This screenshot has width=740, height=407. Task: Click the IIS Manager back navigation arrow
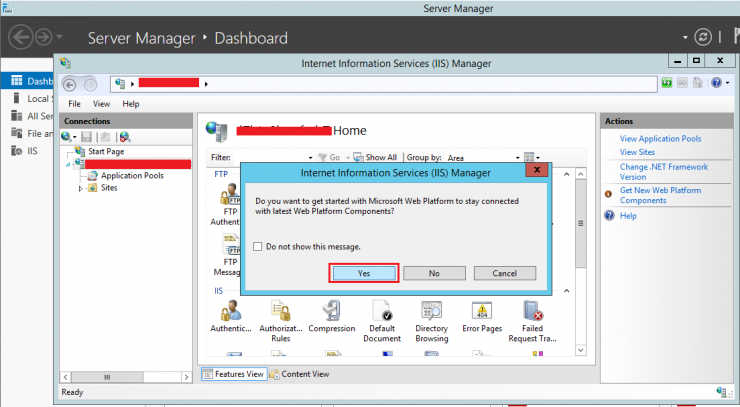tap(69, 85)
